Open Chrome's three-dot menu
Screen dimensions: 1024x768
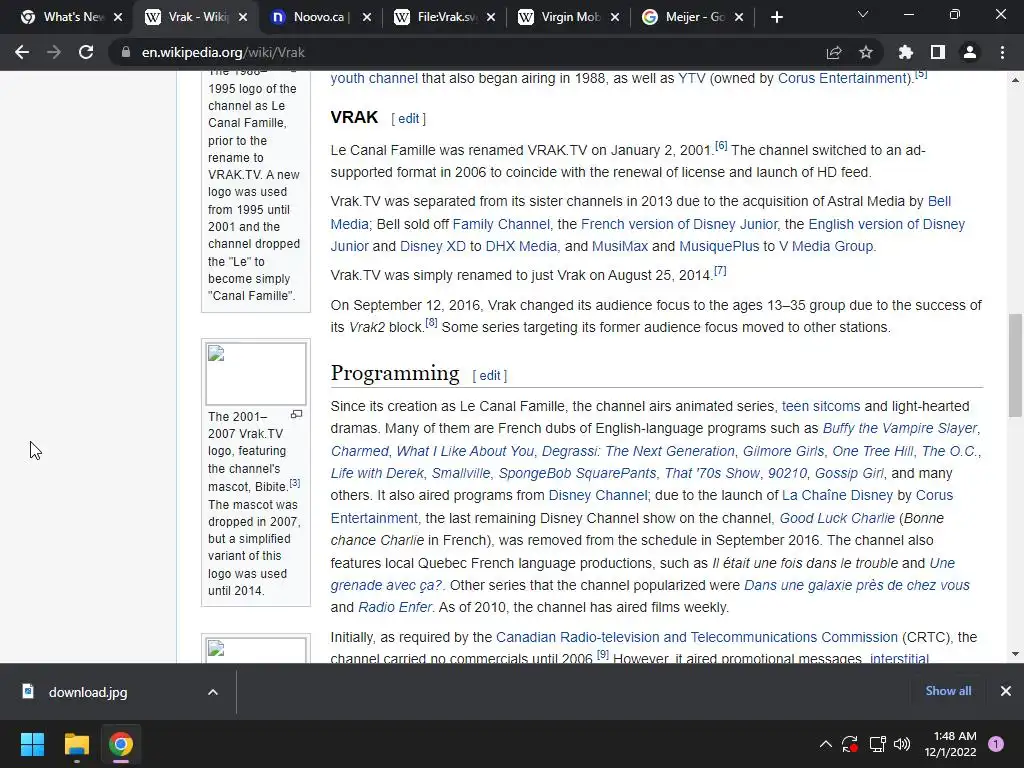click(1002, 52)
